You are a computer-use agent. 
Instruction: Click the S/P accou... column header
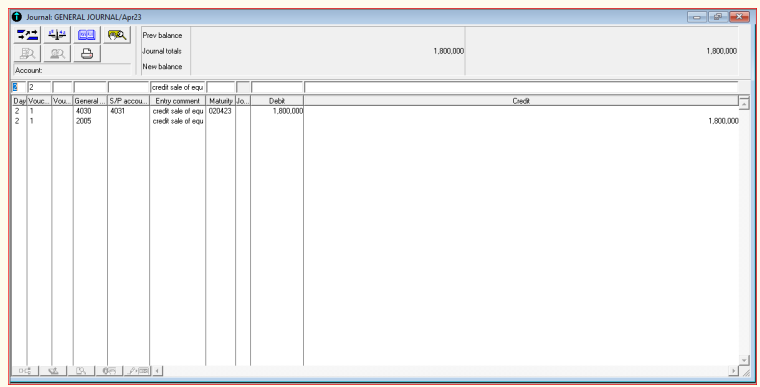coord(128,101)
